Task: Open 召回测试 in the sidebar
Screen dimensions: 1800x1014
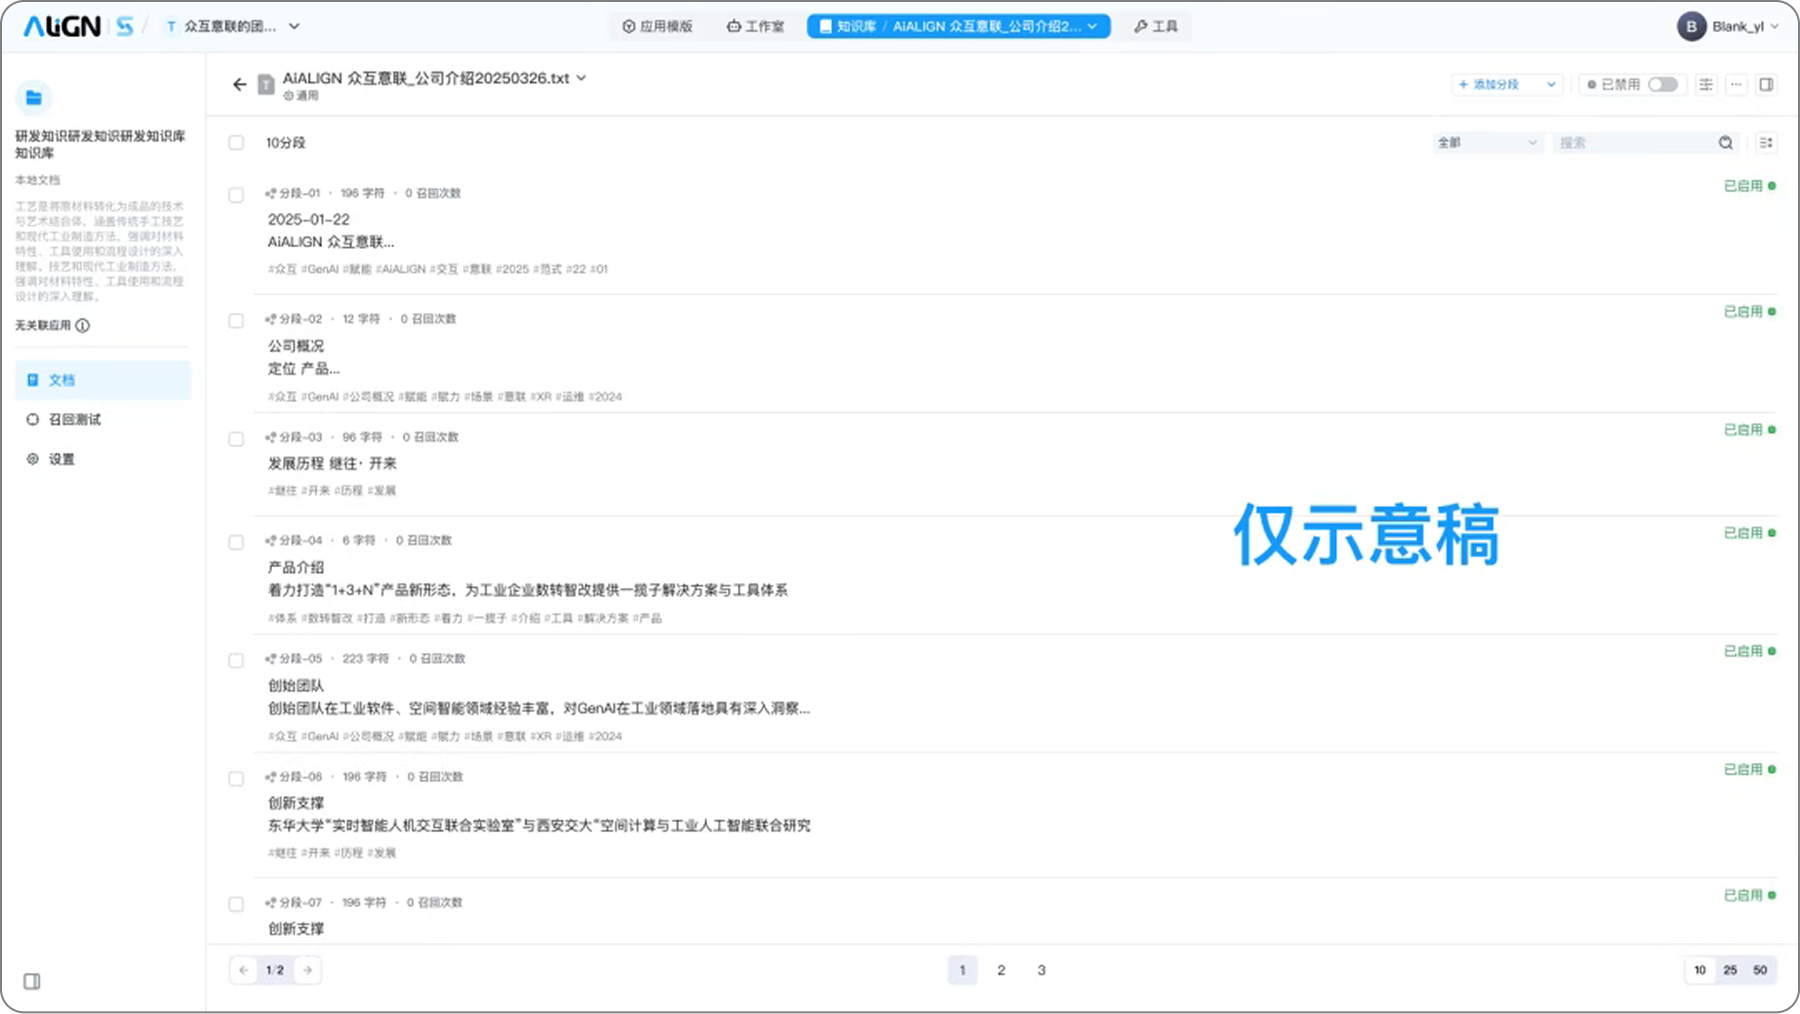Action: click(x=75, y=420)
